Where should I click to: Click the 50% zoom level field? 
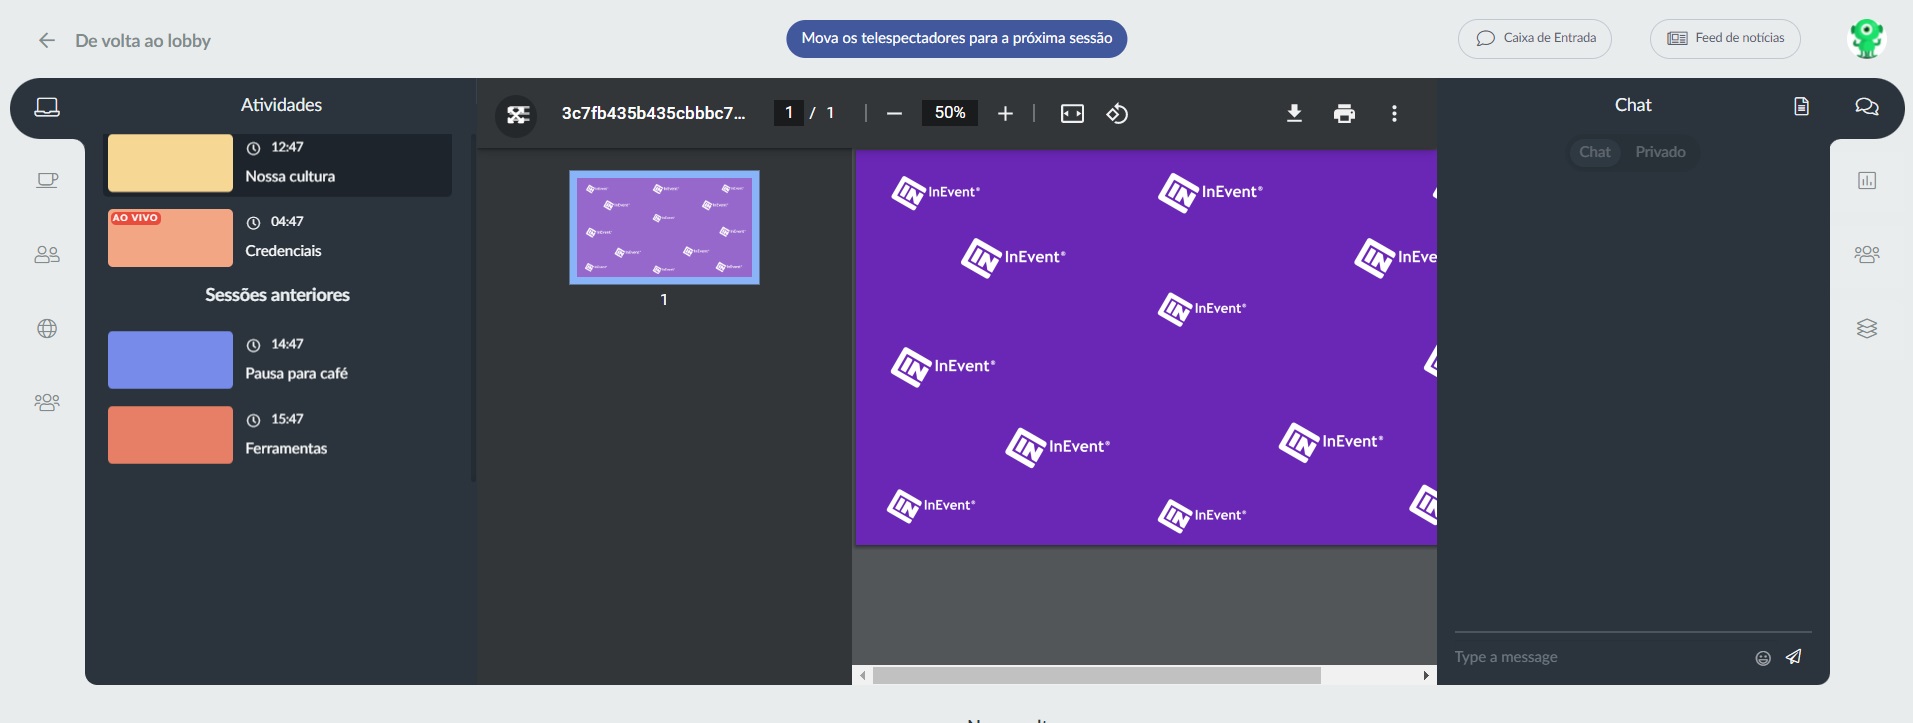950,113
